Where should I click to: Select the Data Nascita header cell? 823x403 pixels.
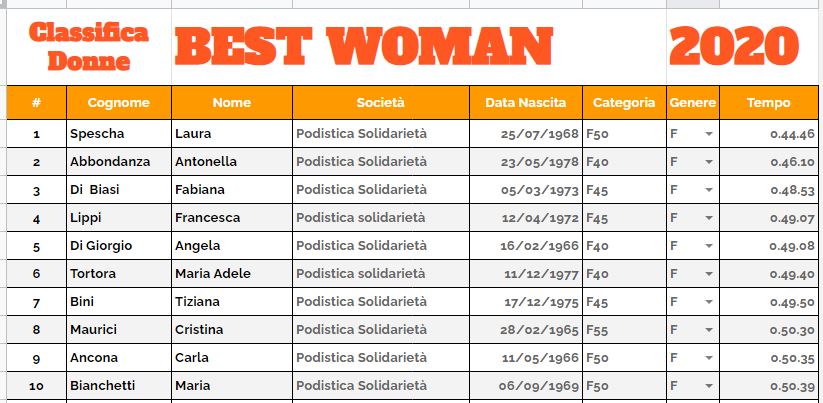click(x=525, y=102)
